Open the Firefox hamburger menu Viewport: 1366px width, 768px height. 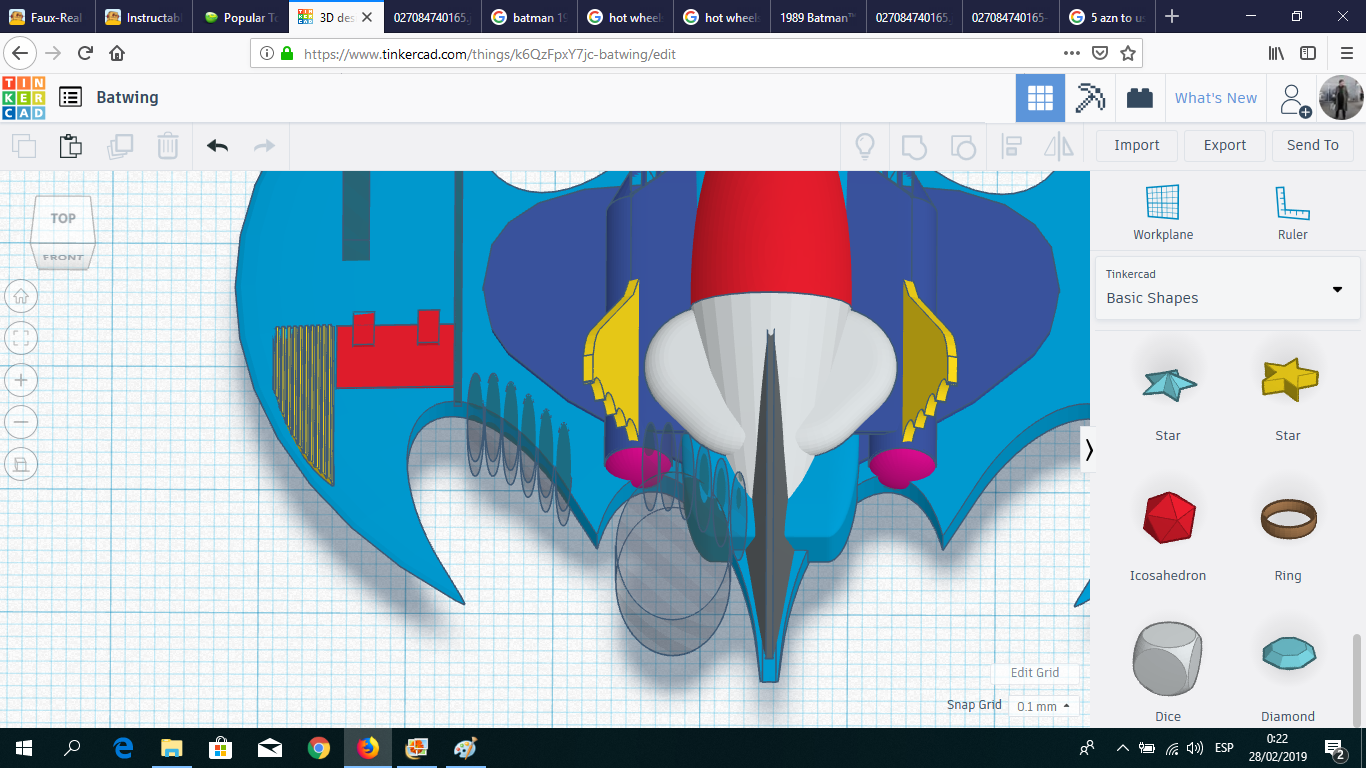[1346, 54]
